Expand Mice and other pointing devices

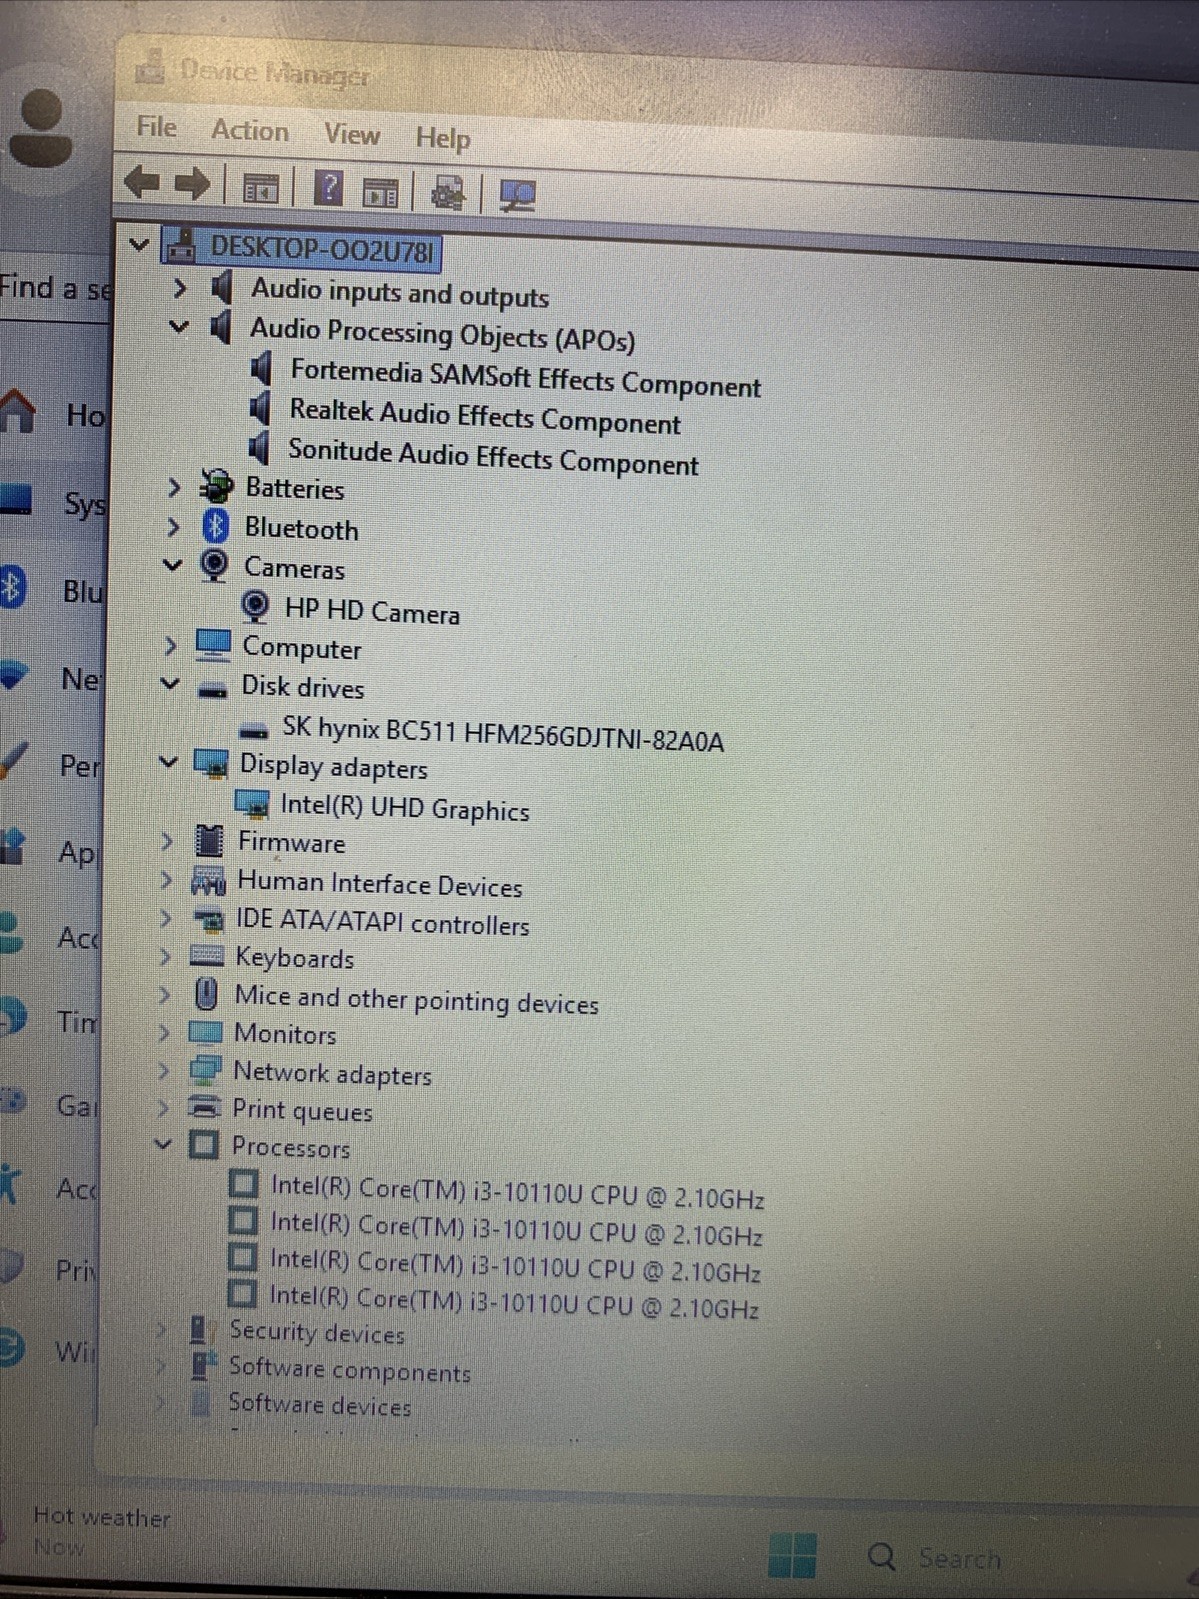click(x=164, y=995)
